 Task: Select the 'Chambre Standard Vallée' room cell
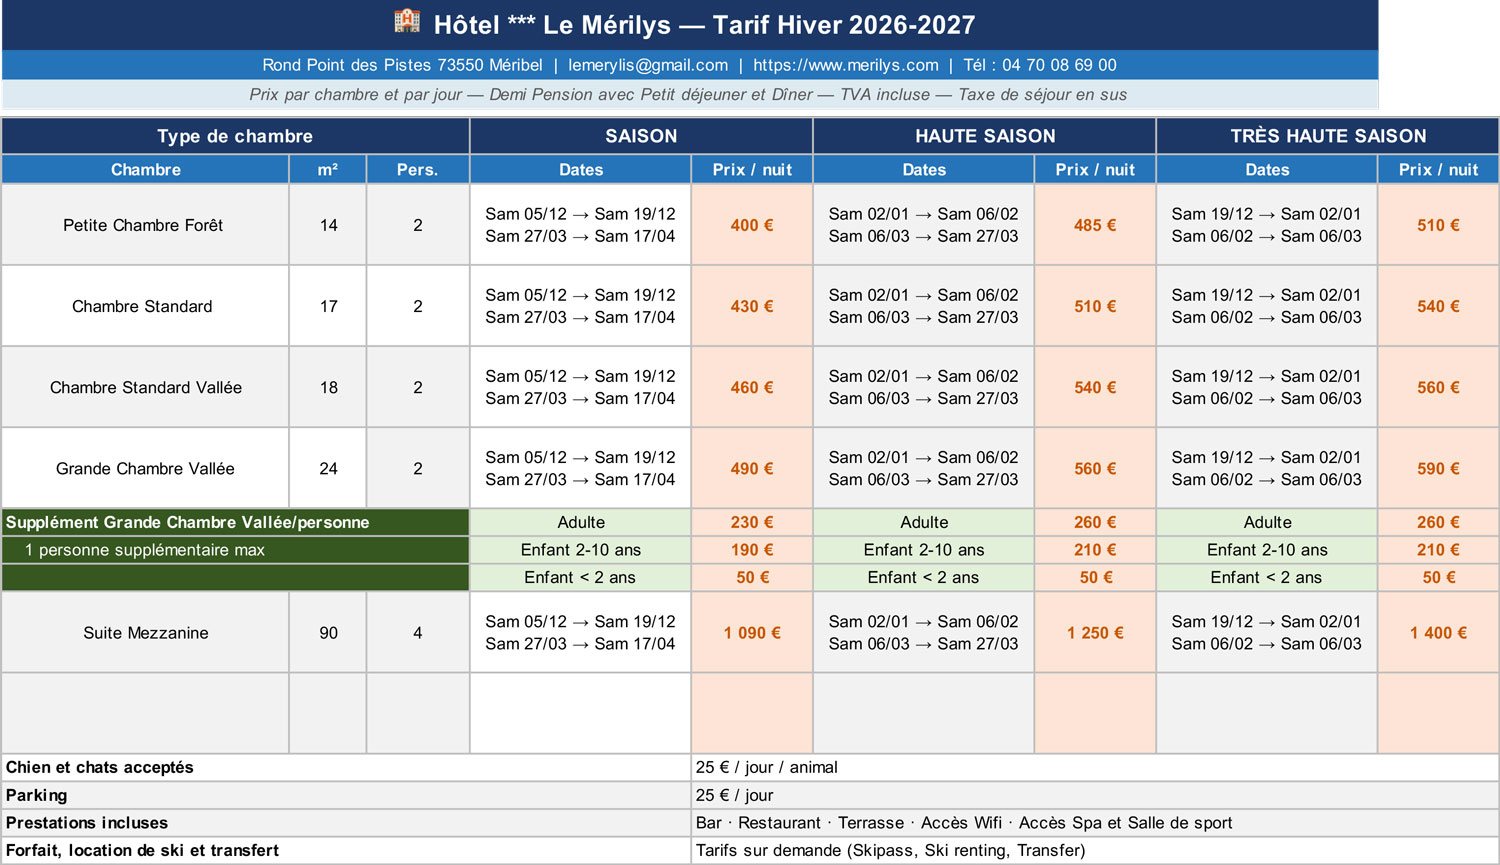[x=145, y=387]
